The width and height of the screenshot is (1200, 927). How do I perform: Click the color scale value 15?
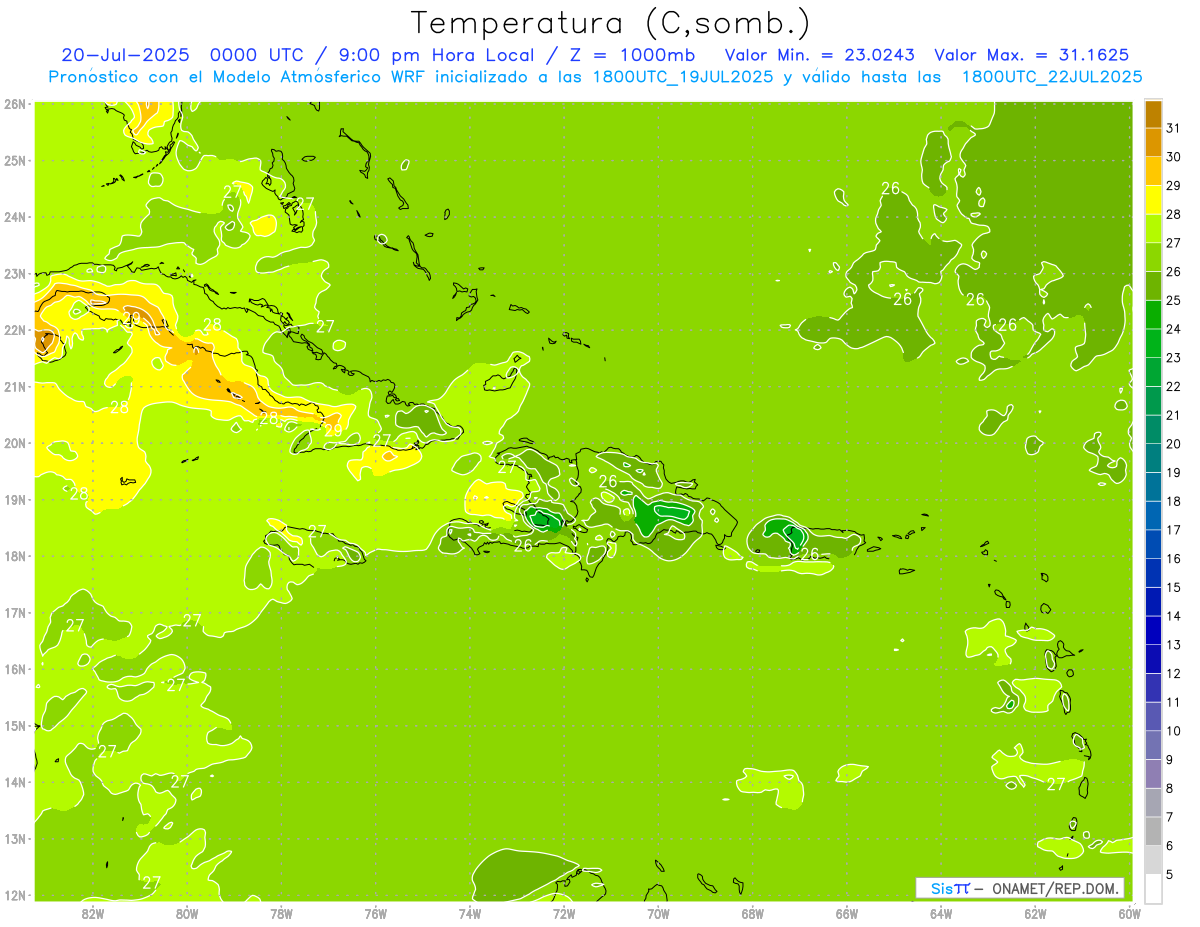[1174, 587]
